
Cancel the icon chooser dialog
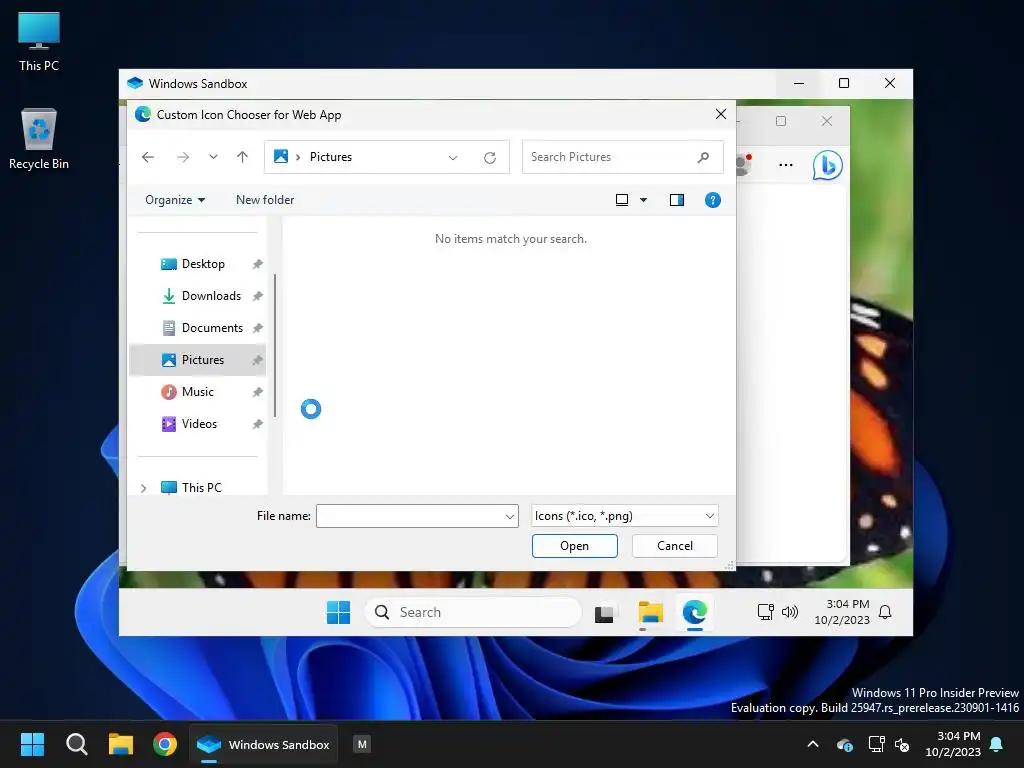pyautogui.click(x=675, y=546)
